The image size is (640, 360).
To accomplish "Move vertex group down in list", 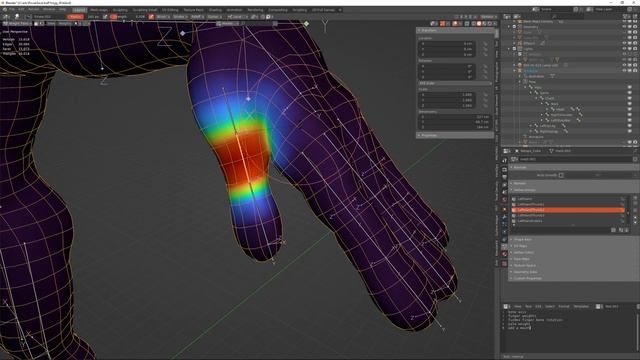I will pyautogui.click(x=635, y=222).
